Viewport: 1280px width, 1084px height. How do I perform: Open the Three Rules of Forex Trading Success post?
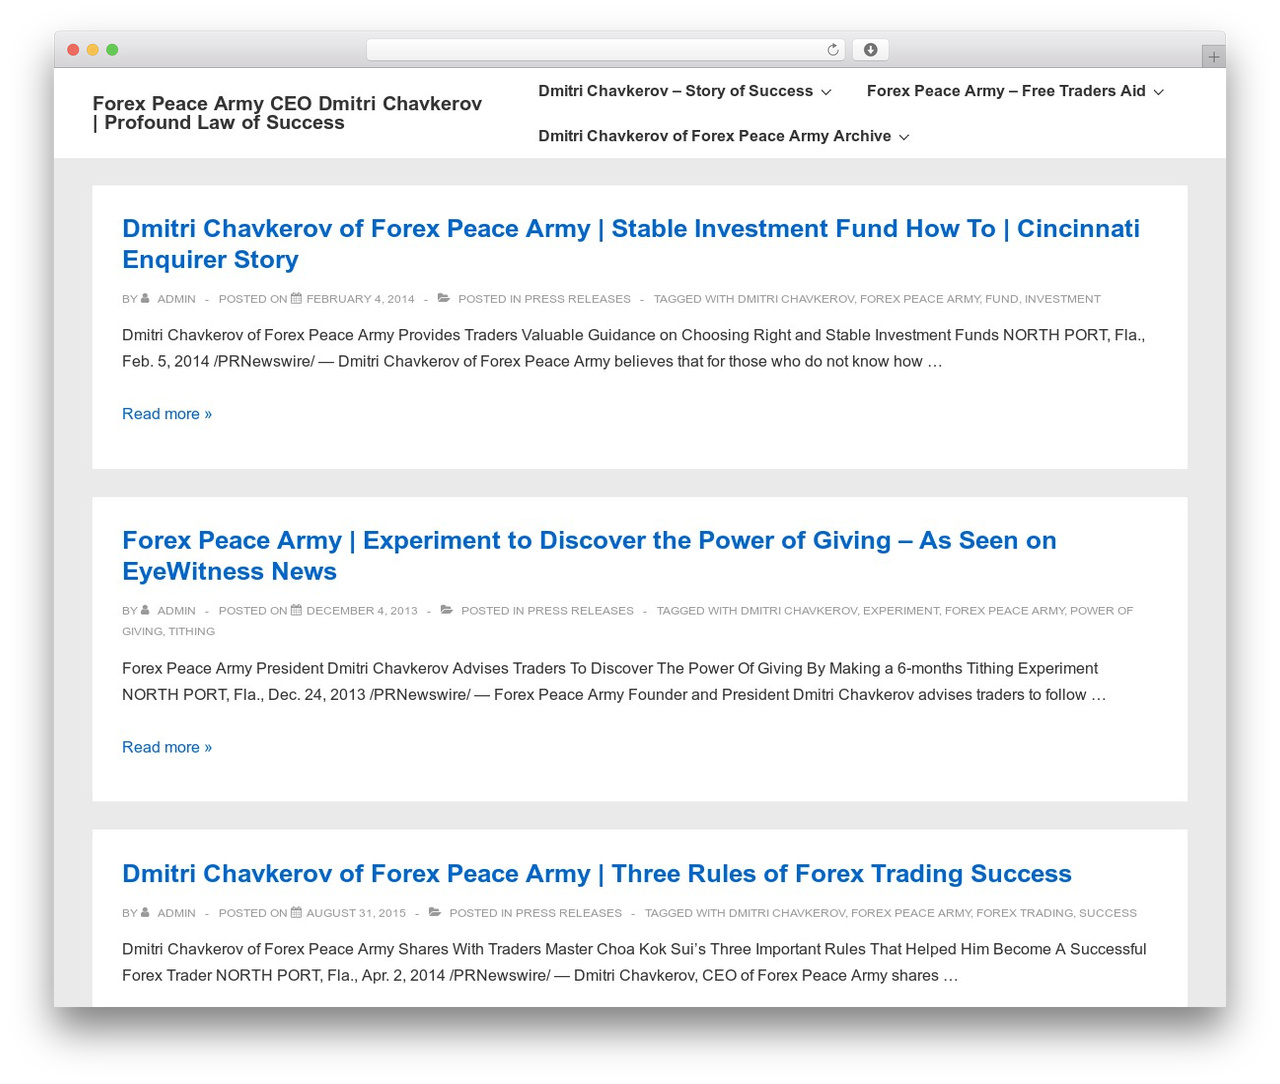pos(597,873)
